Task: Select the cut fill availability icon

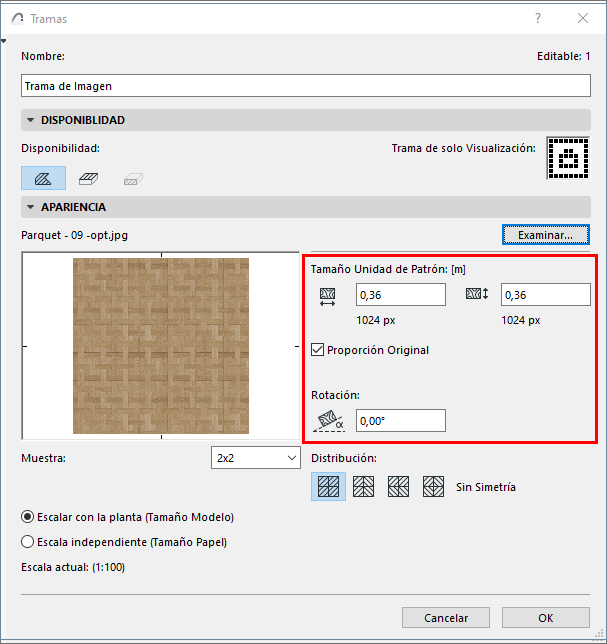Action: point(133,179)
